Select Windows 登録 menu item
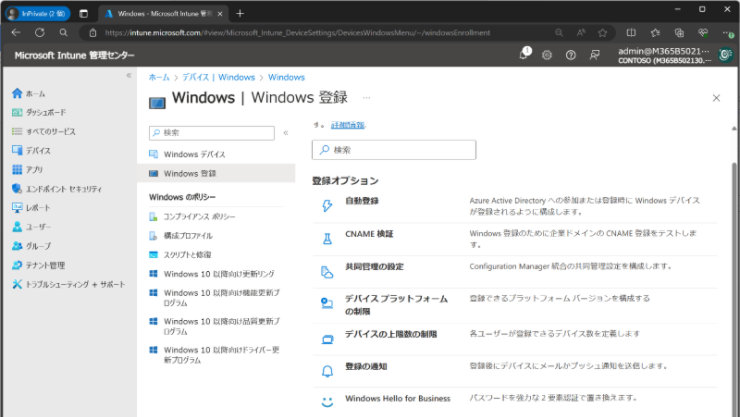 (x=216, y=173)
